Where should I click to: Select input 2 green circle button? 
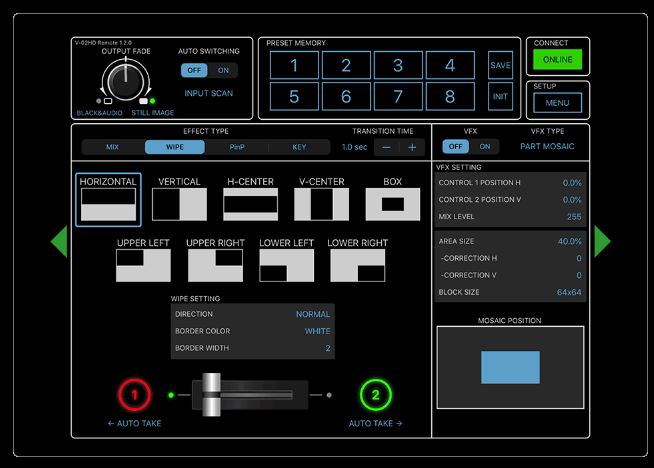click(x=375, y=395)
